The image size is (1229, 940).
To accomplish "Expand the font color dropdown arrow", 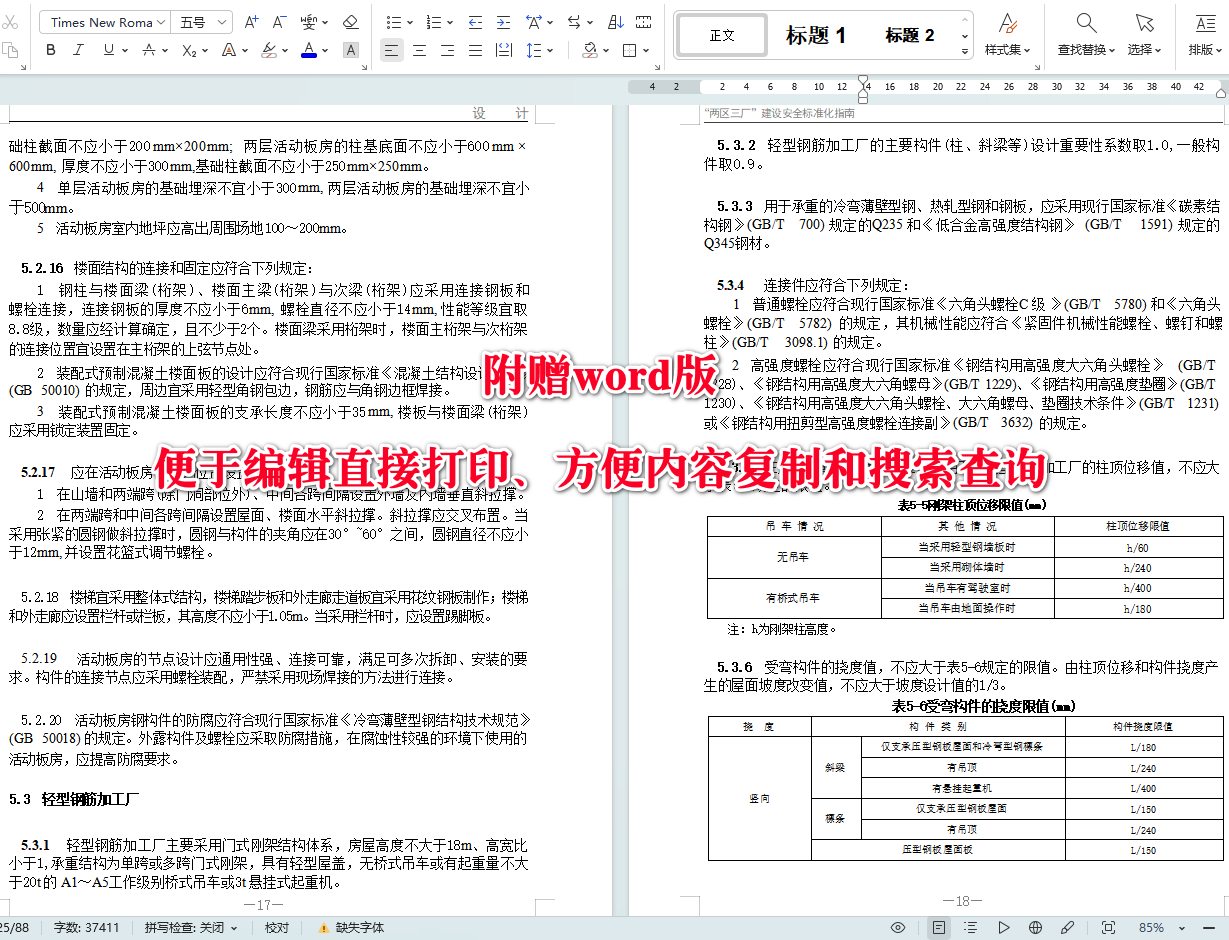I will [x=326, y=49].
